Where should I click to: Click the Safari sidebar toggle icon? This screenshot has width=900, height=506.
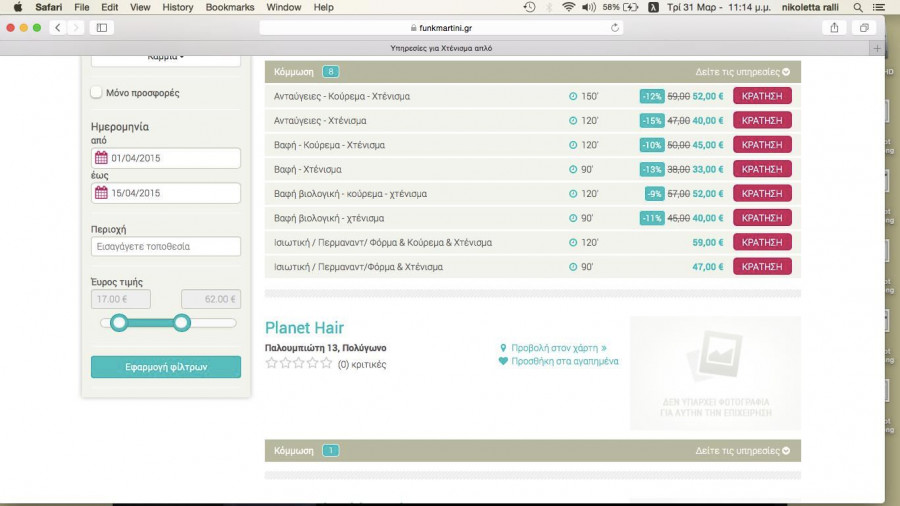(x=101, y=27)
